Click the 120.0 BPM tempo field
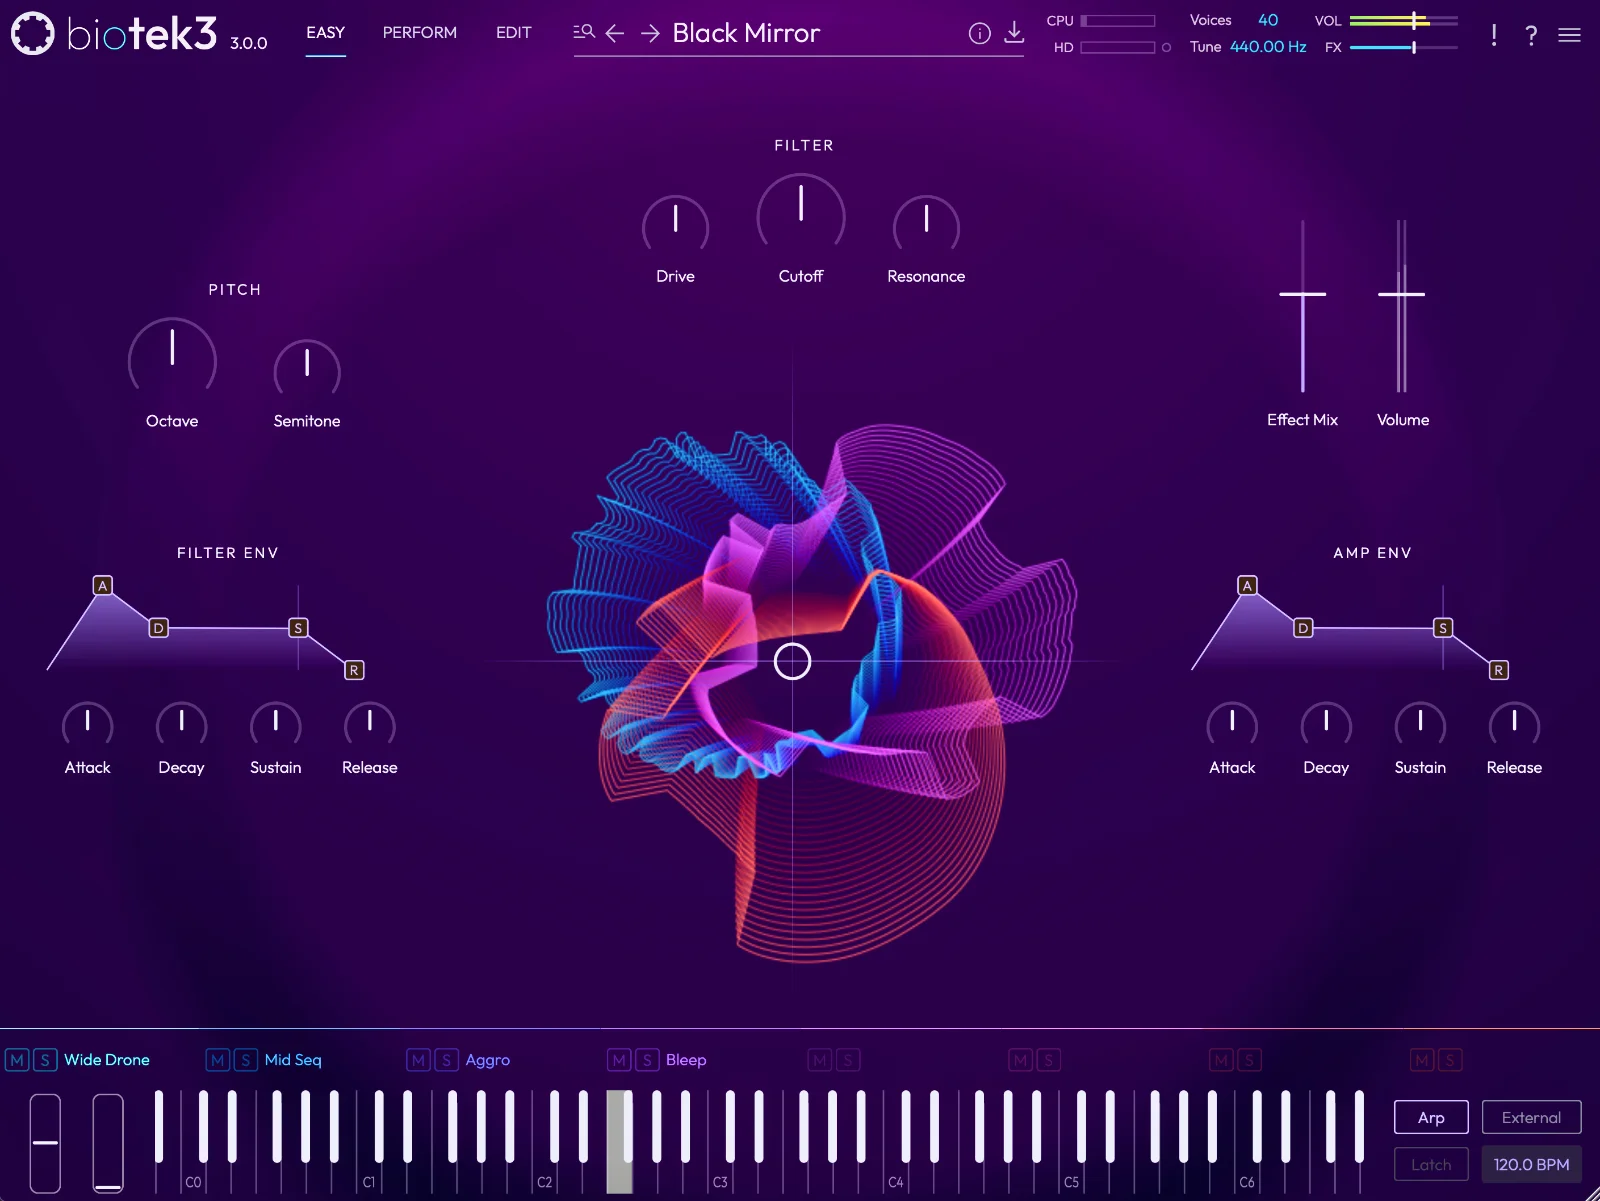The width and height of the screenshot is (1600, 1201). [1531, 1164]
